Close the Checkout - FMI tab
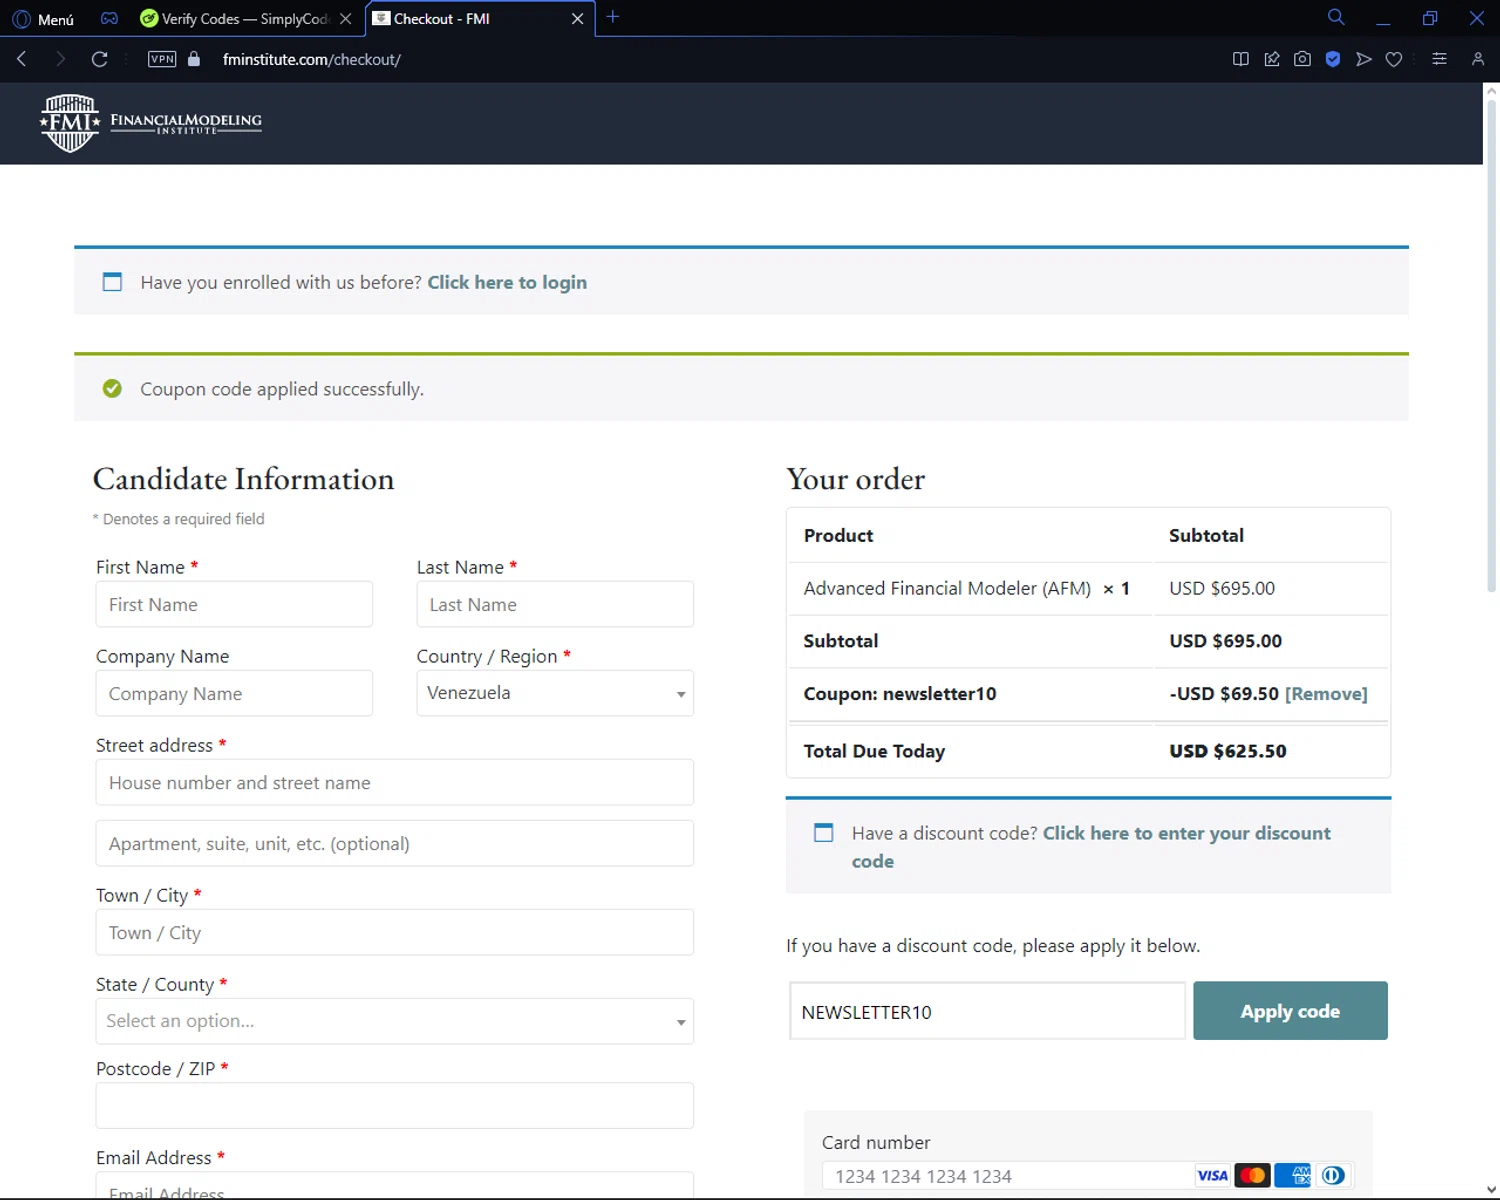The width and height of the screenshot is (1500, 1200). (577, 19)
